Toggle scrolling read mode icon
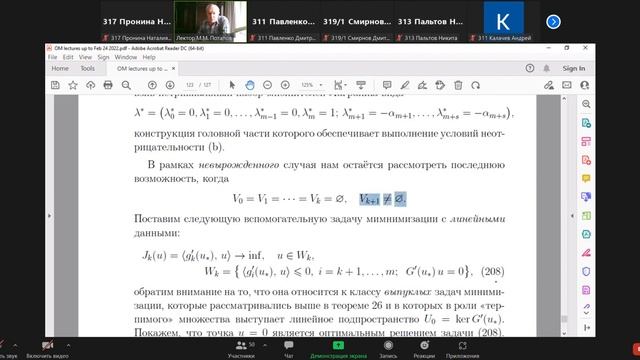The width and height of the screenshot is (640, 360). [361, 85]
